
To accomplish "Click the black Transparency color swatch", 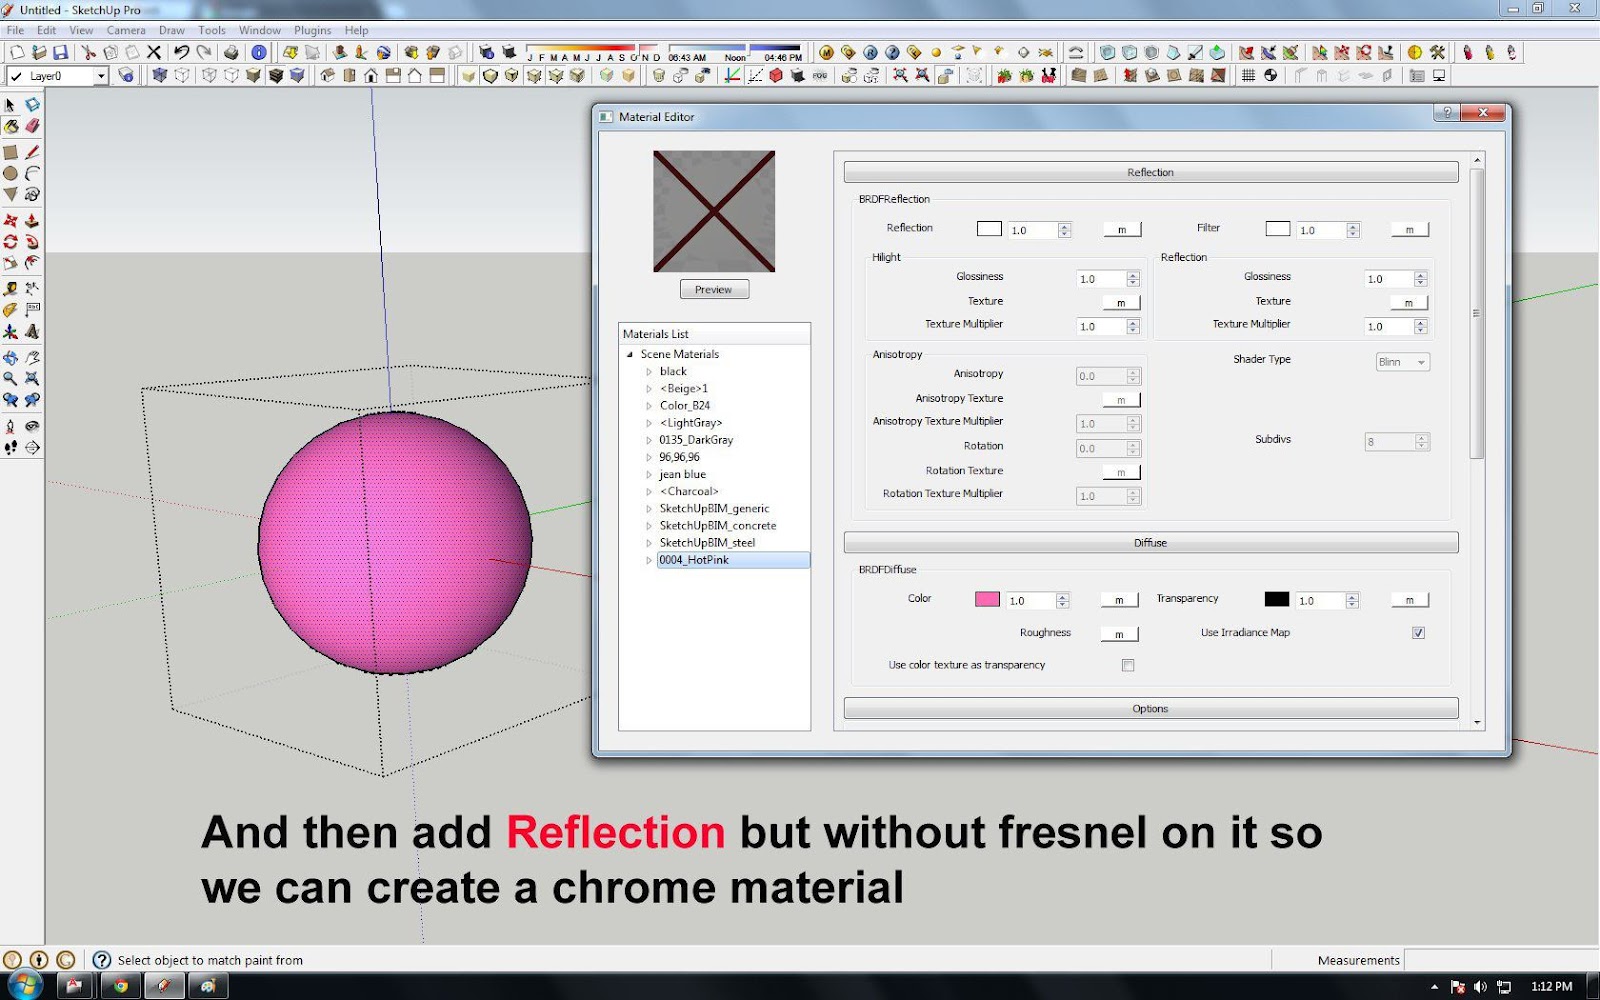I will click(1277, 599).
